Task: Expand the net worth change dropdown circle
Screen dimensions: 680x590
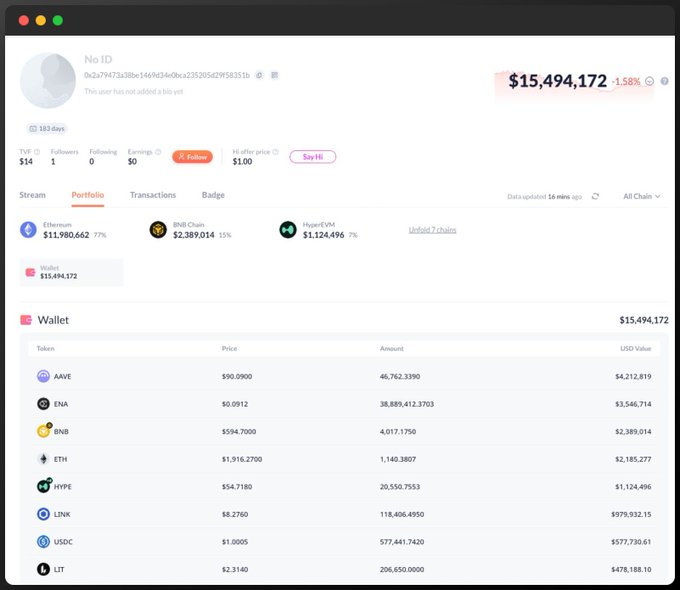Action: click(x=649, y=81)
